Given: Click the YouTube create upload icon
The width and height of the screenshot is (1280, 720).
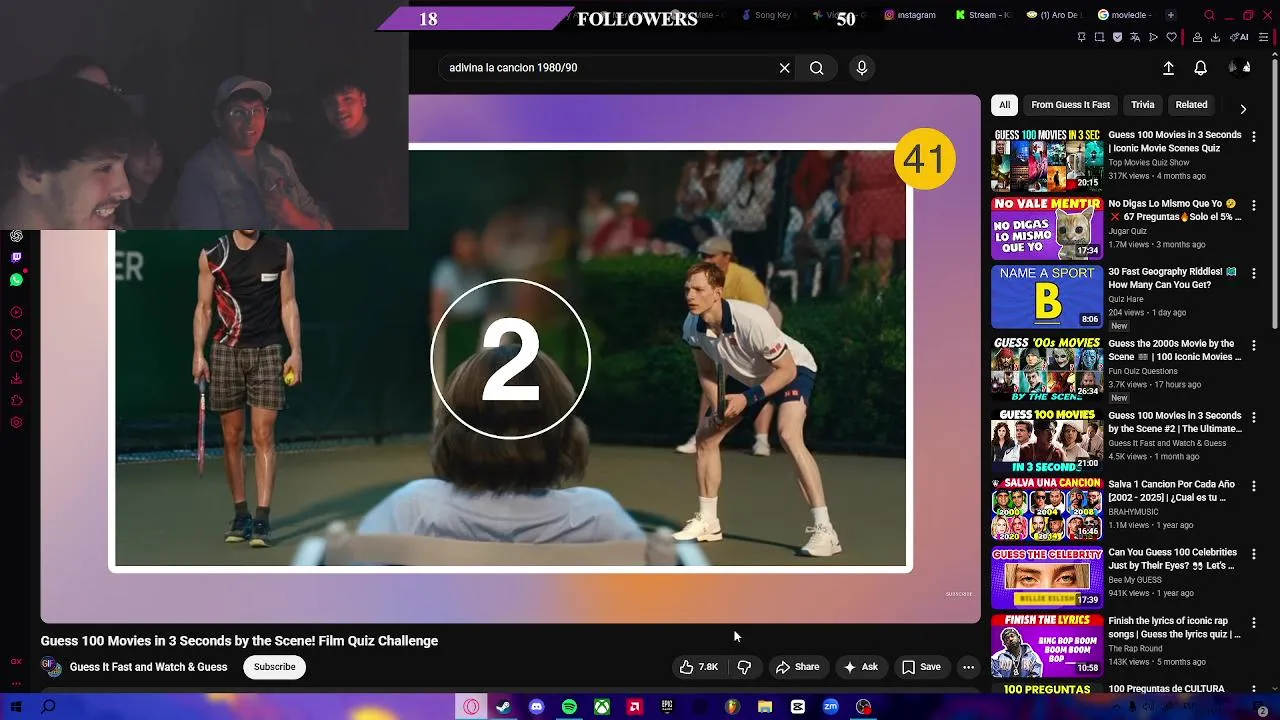Looking at the screenshot, I should tap(1168, 68).
